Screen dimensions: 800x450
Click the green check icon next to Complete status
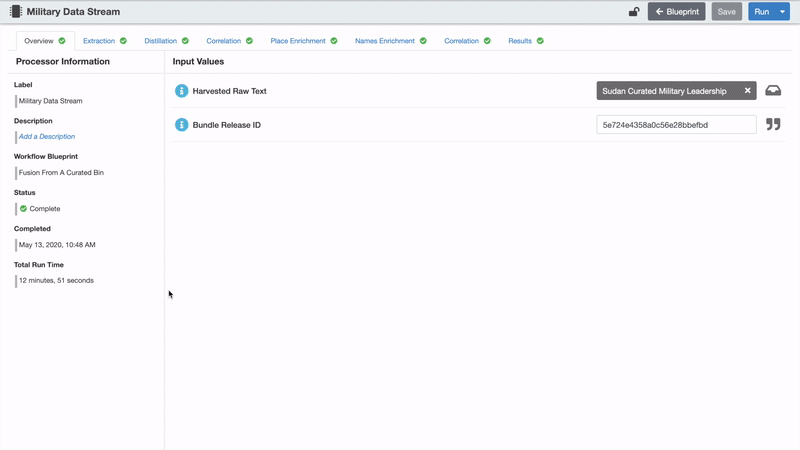[x=23, y=208]
